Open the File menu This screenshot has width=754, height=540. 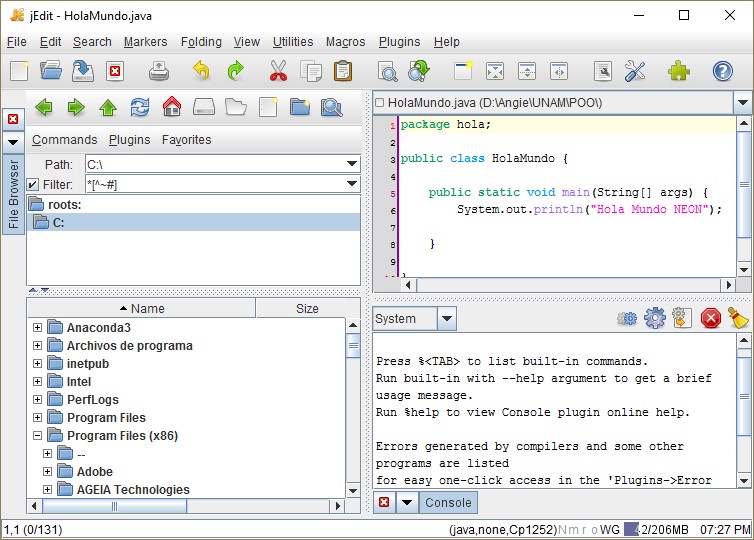(17, 42)
